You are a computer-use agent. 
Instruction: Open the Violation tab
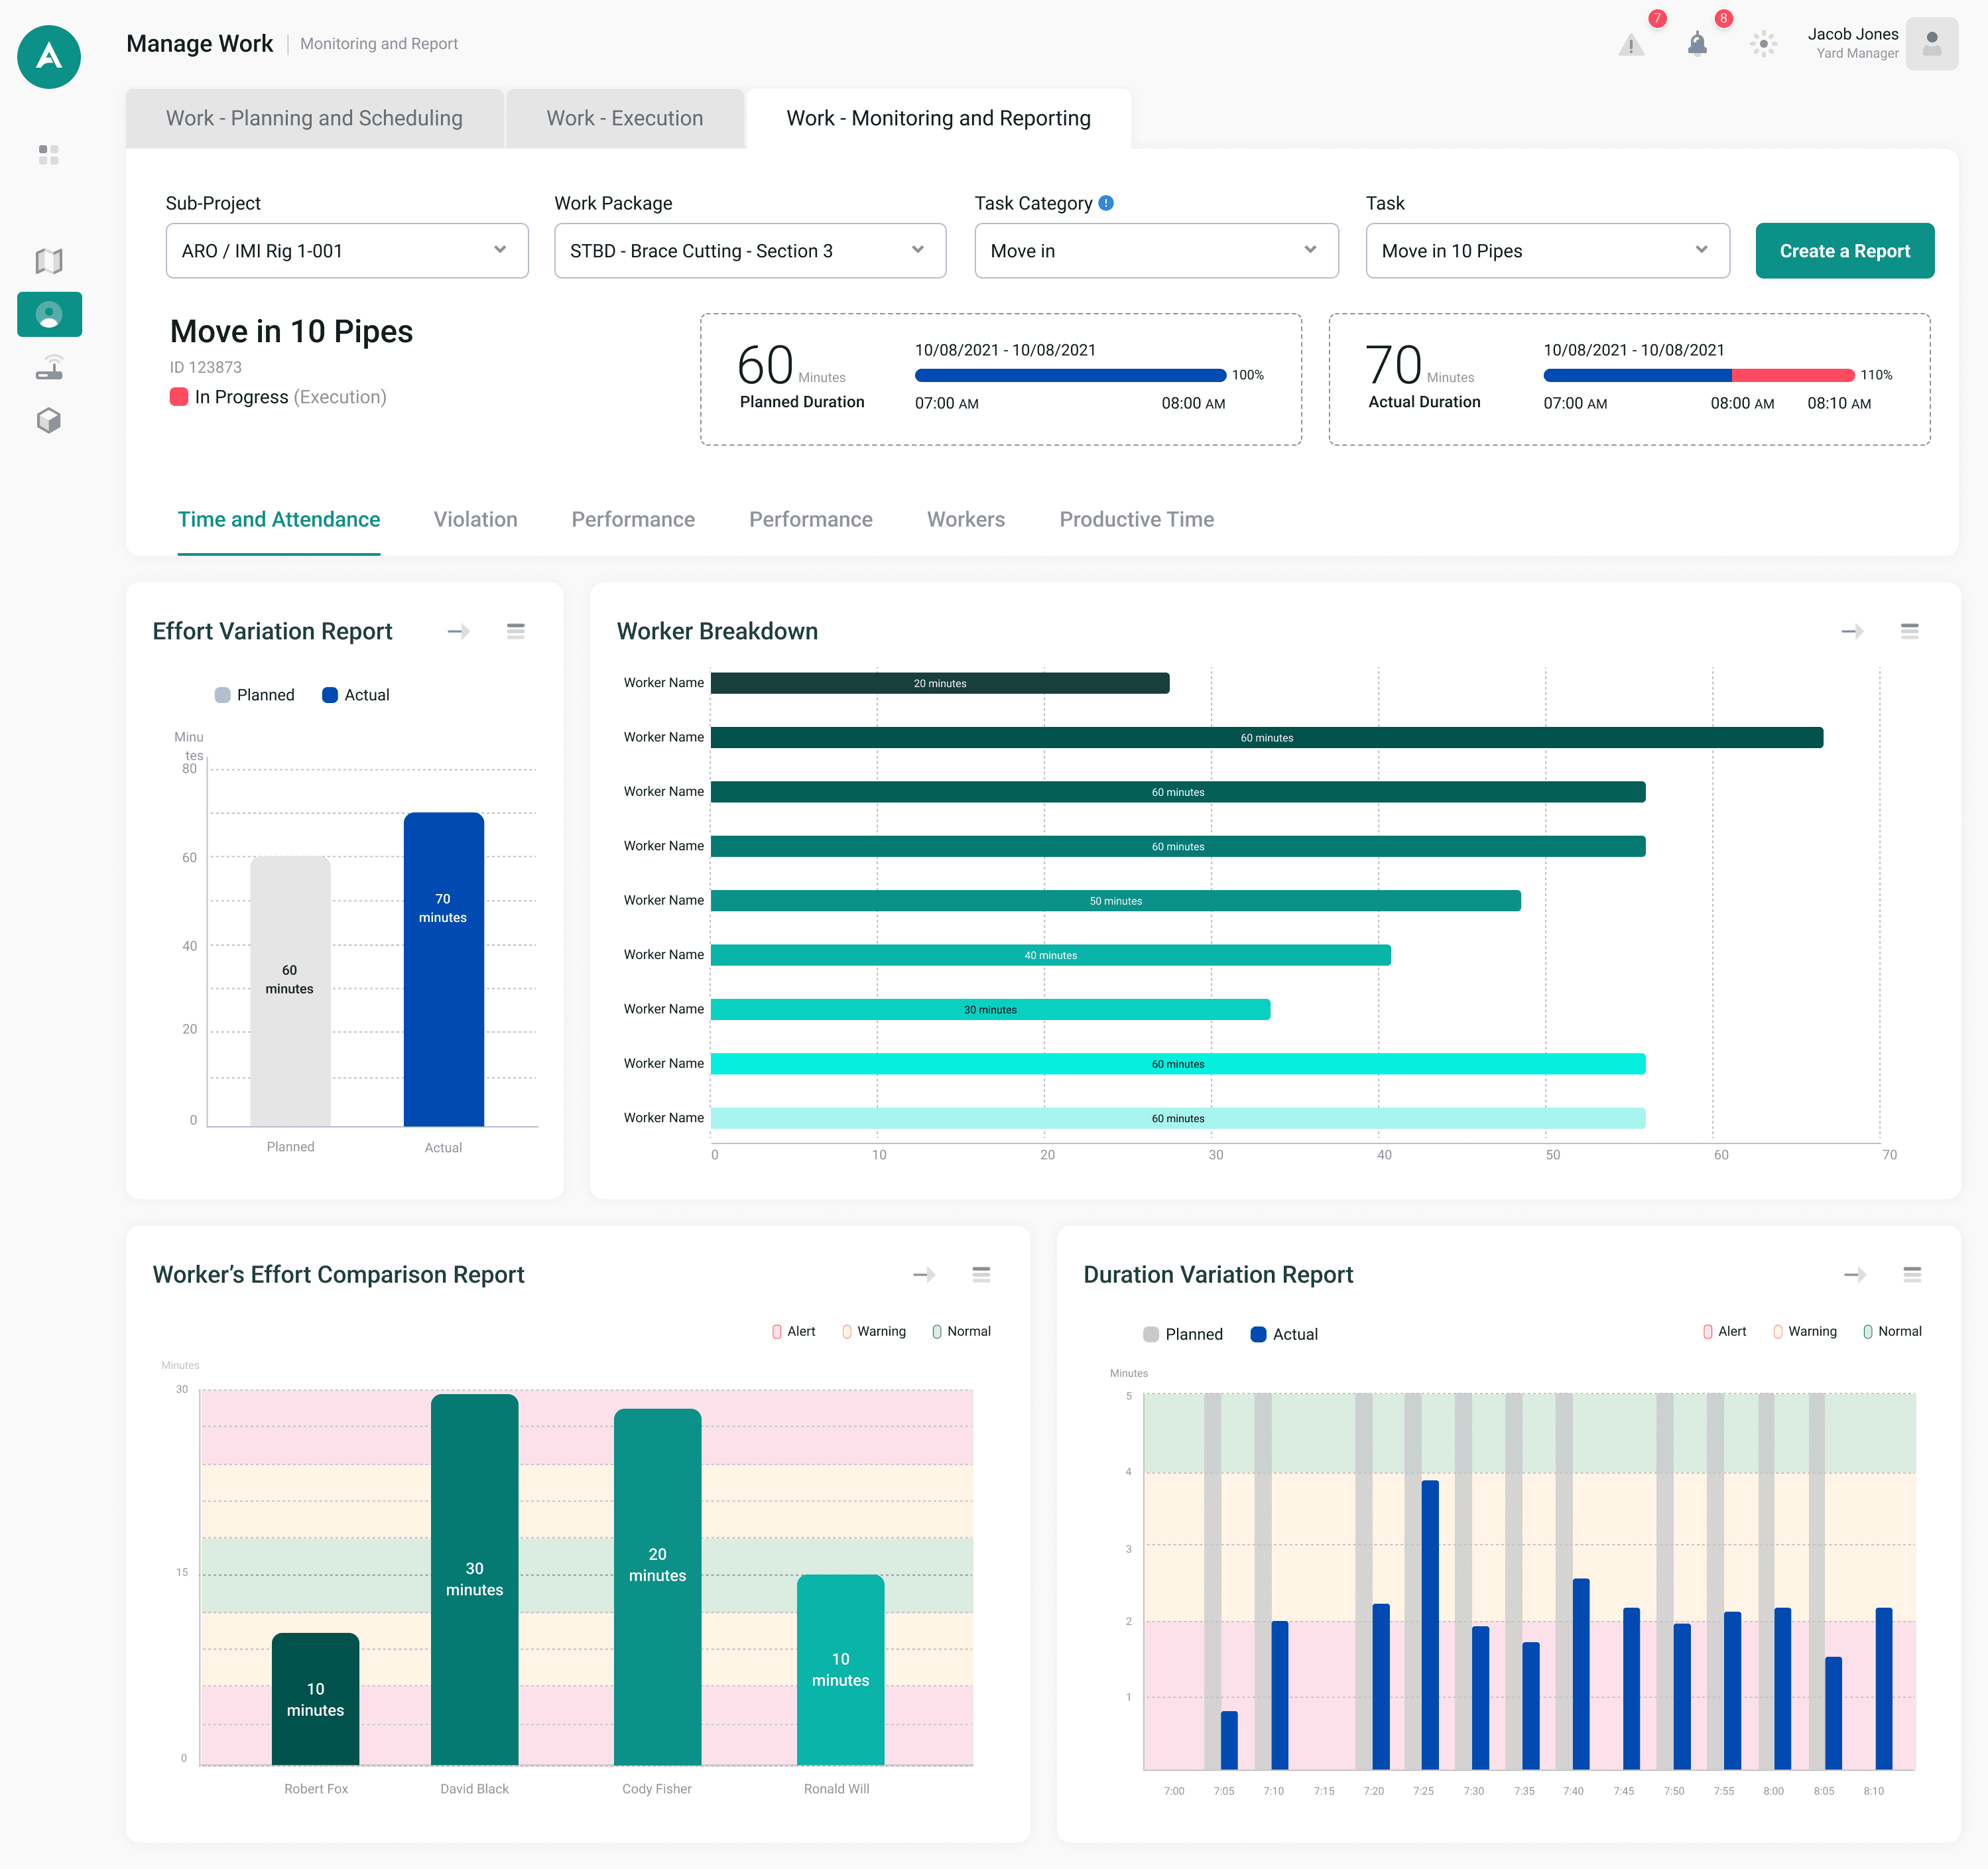pos(476,519)
